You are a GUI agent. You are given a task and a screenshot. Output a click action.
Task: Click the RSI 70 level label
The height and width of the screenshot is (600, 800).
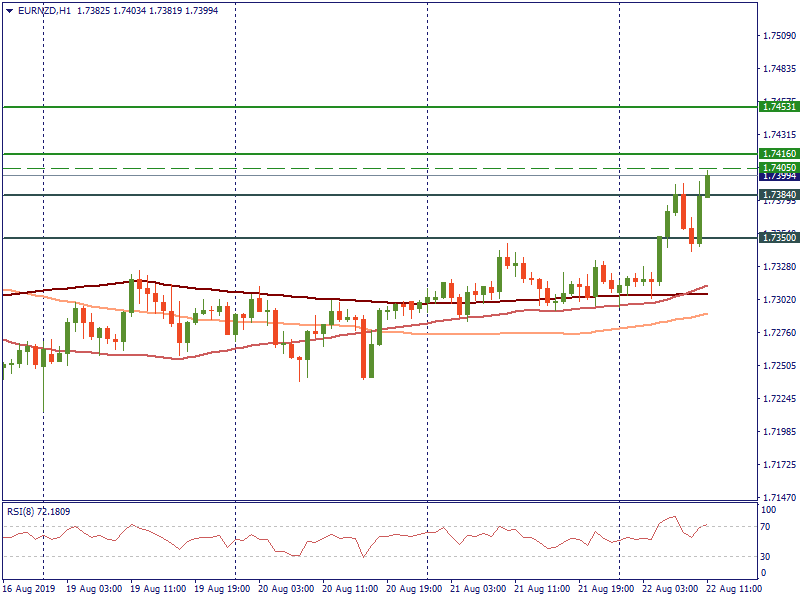click(x=765, y=527)
